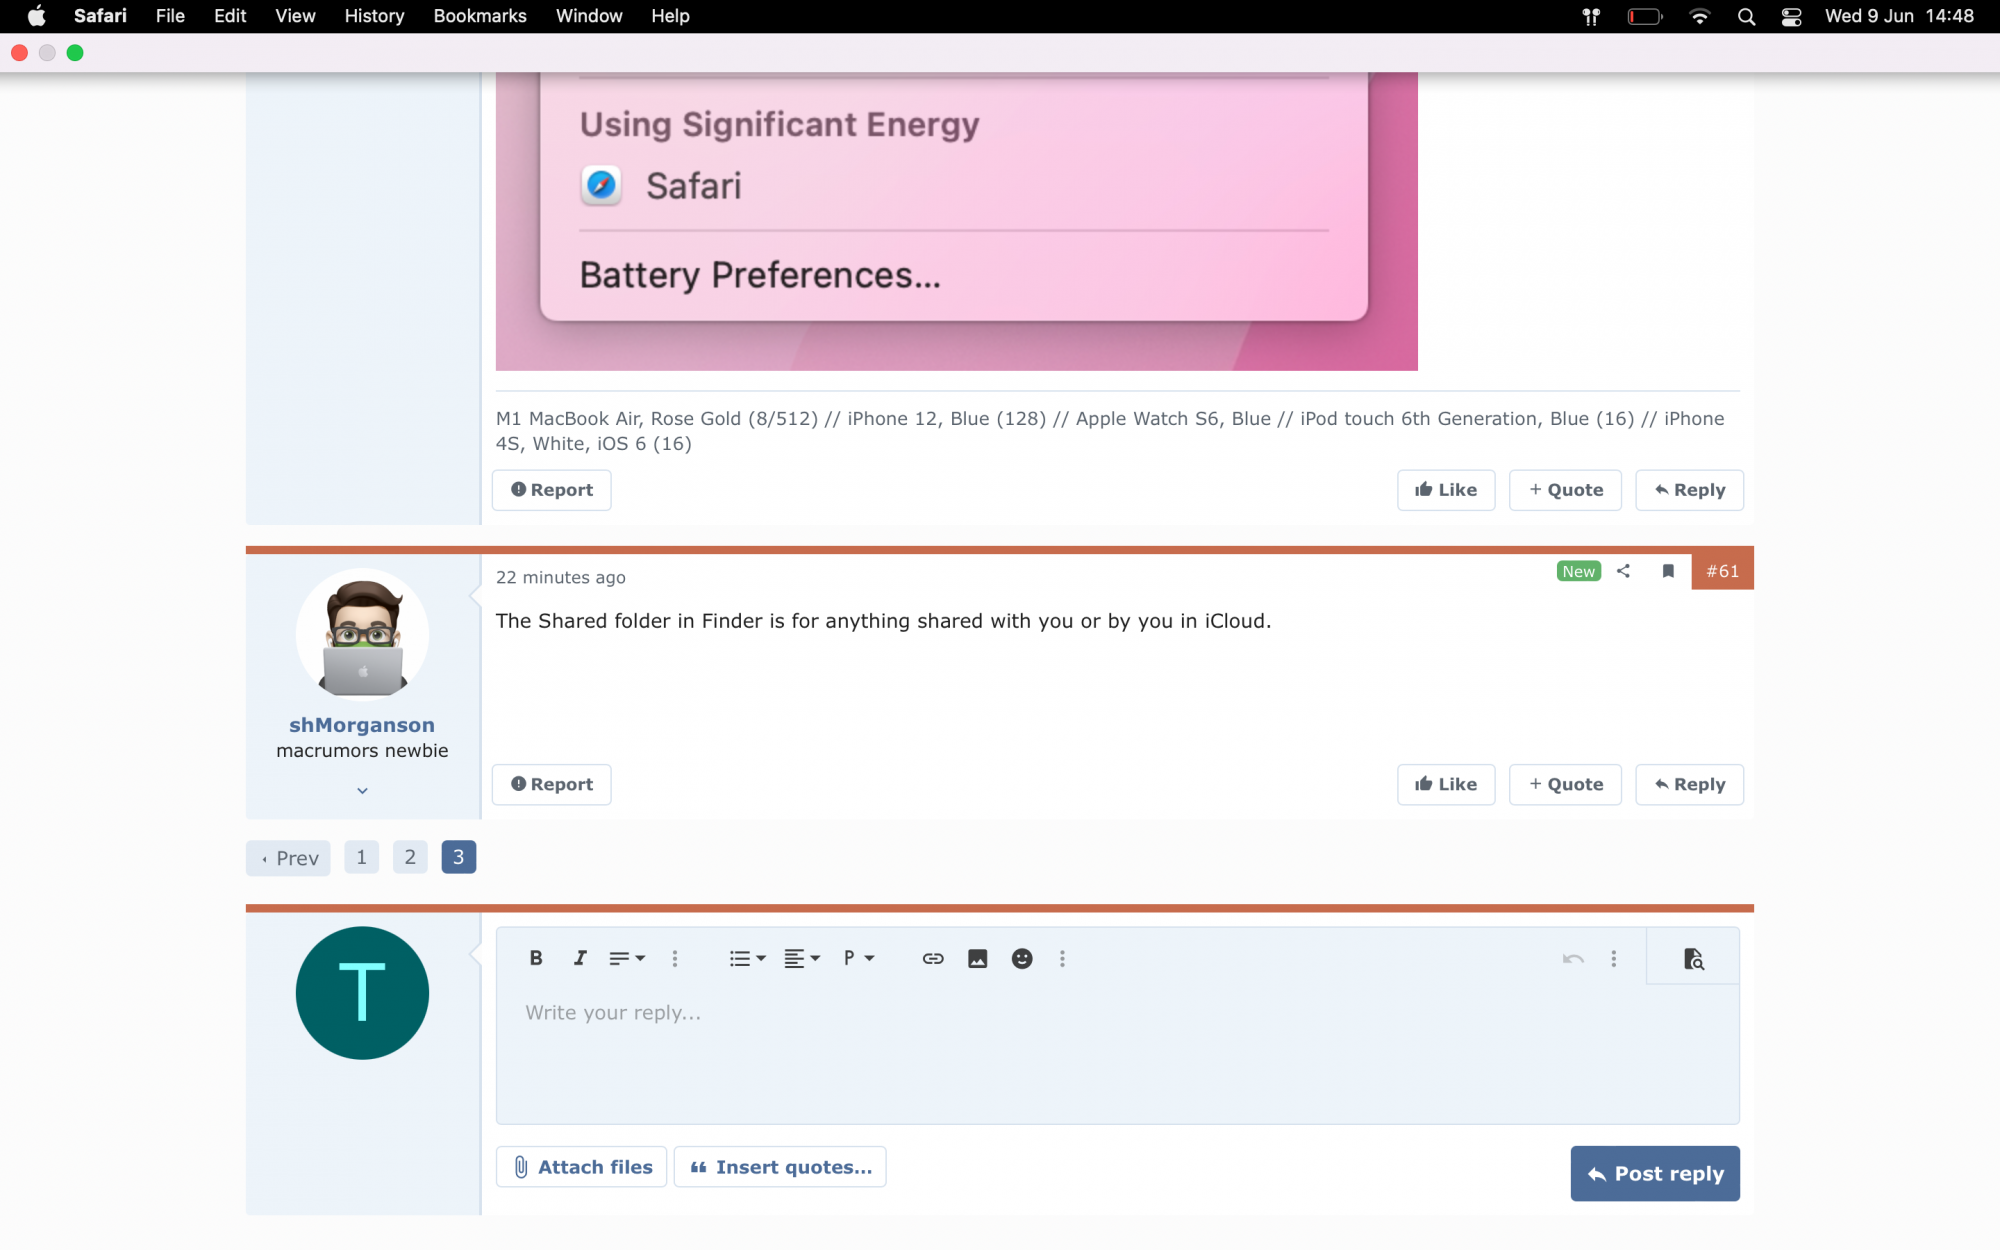Click the Post reply button
The width and height of the screenshot is (2000, 1250).
[1654, 1173]
